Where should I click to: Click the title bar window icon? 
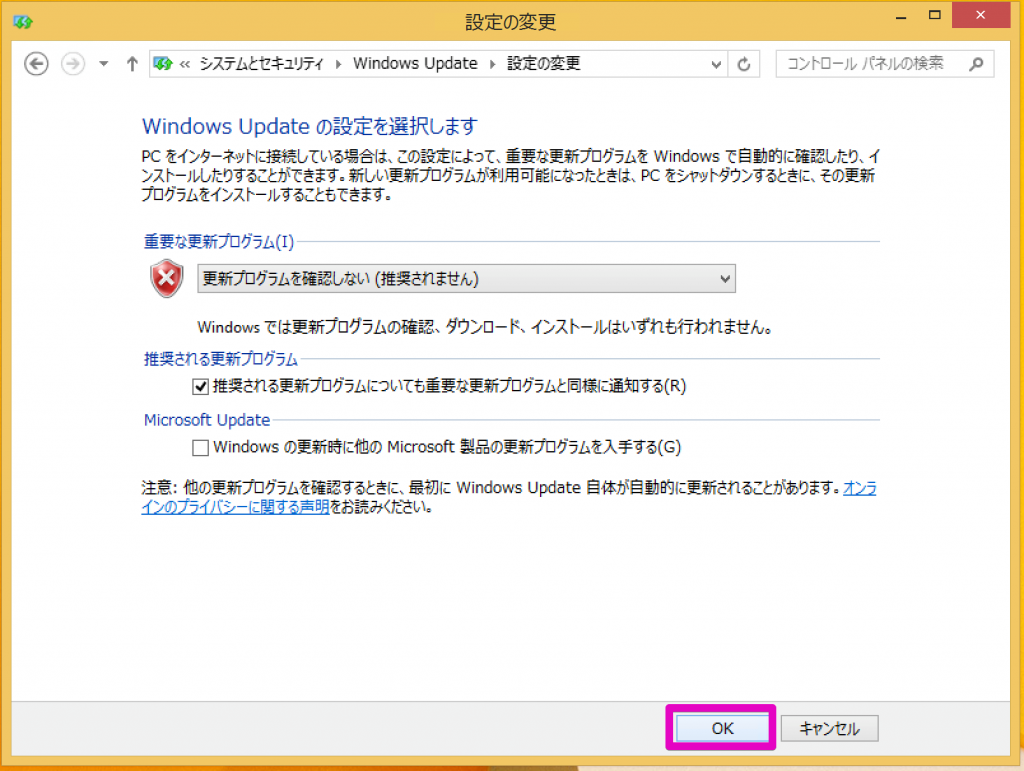click(23, 22)
